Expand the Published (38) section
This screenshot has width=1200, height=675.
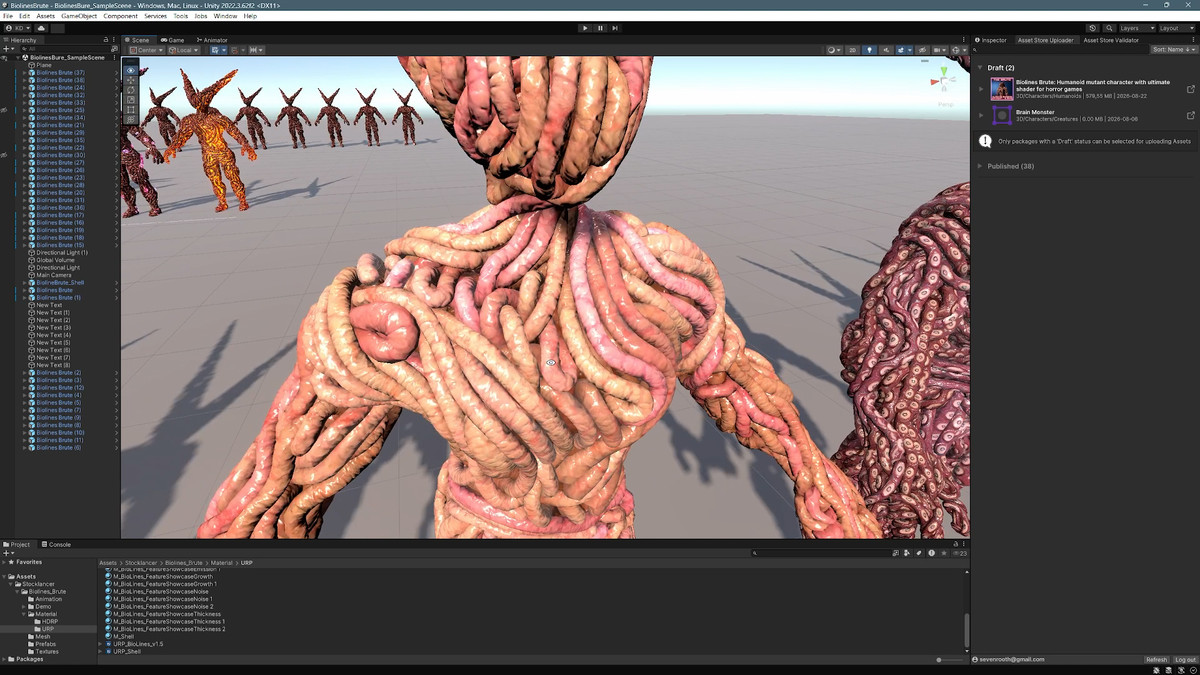980,166
